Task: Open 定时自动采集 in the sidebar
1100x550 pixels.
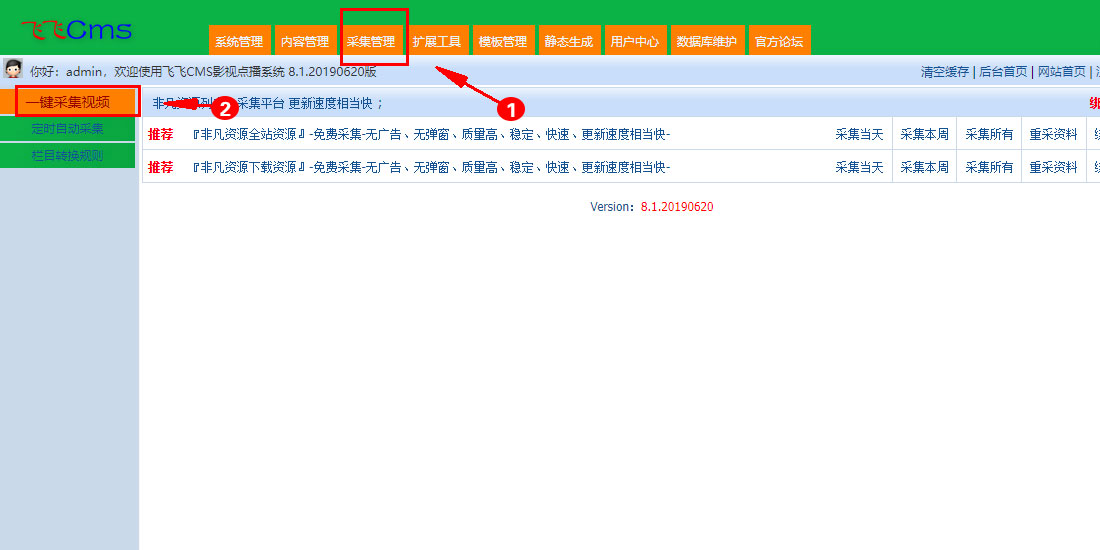Action: [x=68, y=129]
